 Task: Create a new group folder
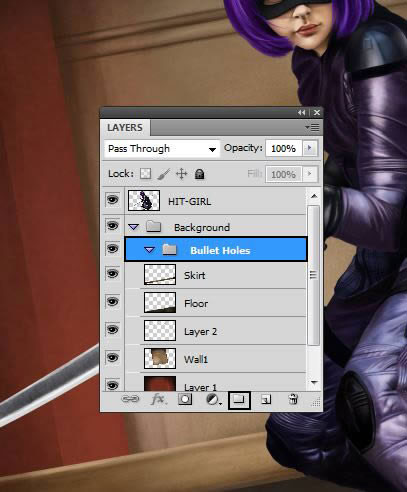[239, 400]
